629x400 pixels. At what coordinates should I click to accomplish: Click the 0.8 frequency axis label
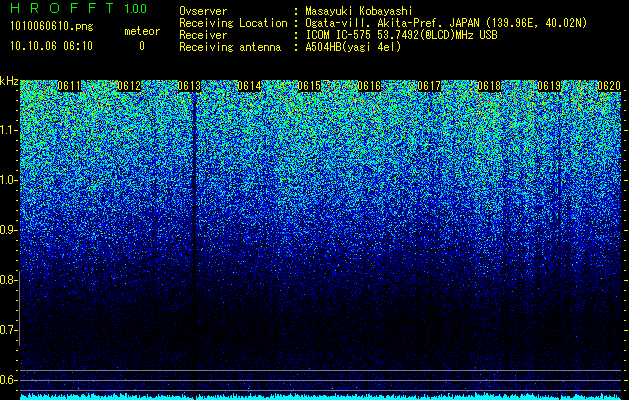[8, 280]
